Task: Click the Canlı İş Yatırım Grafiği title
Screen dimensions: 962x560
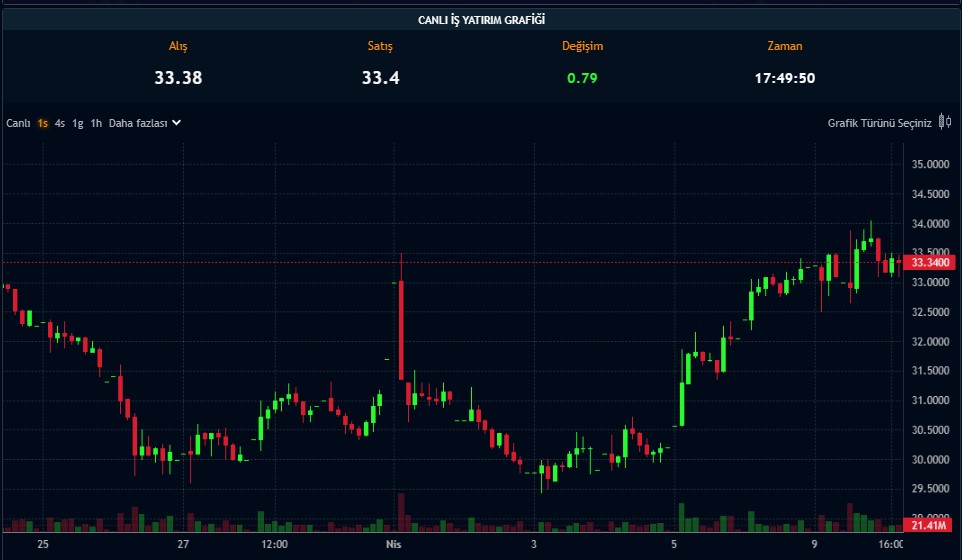Action: click(x=481, y=19)
